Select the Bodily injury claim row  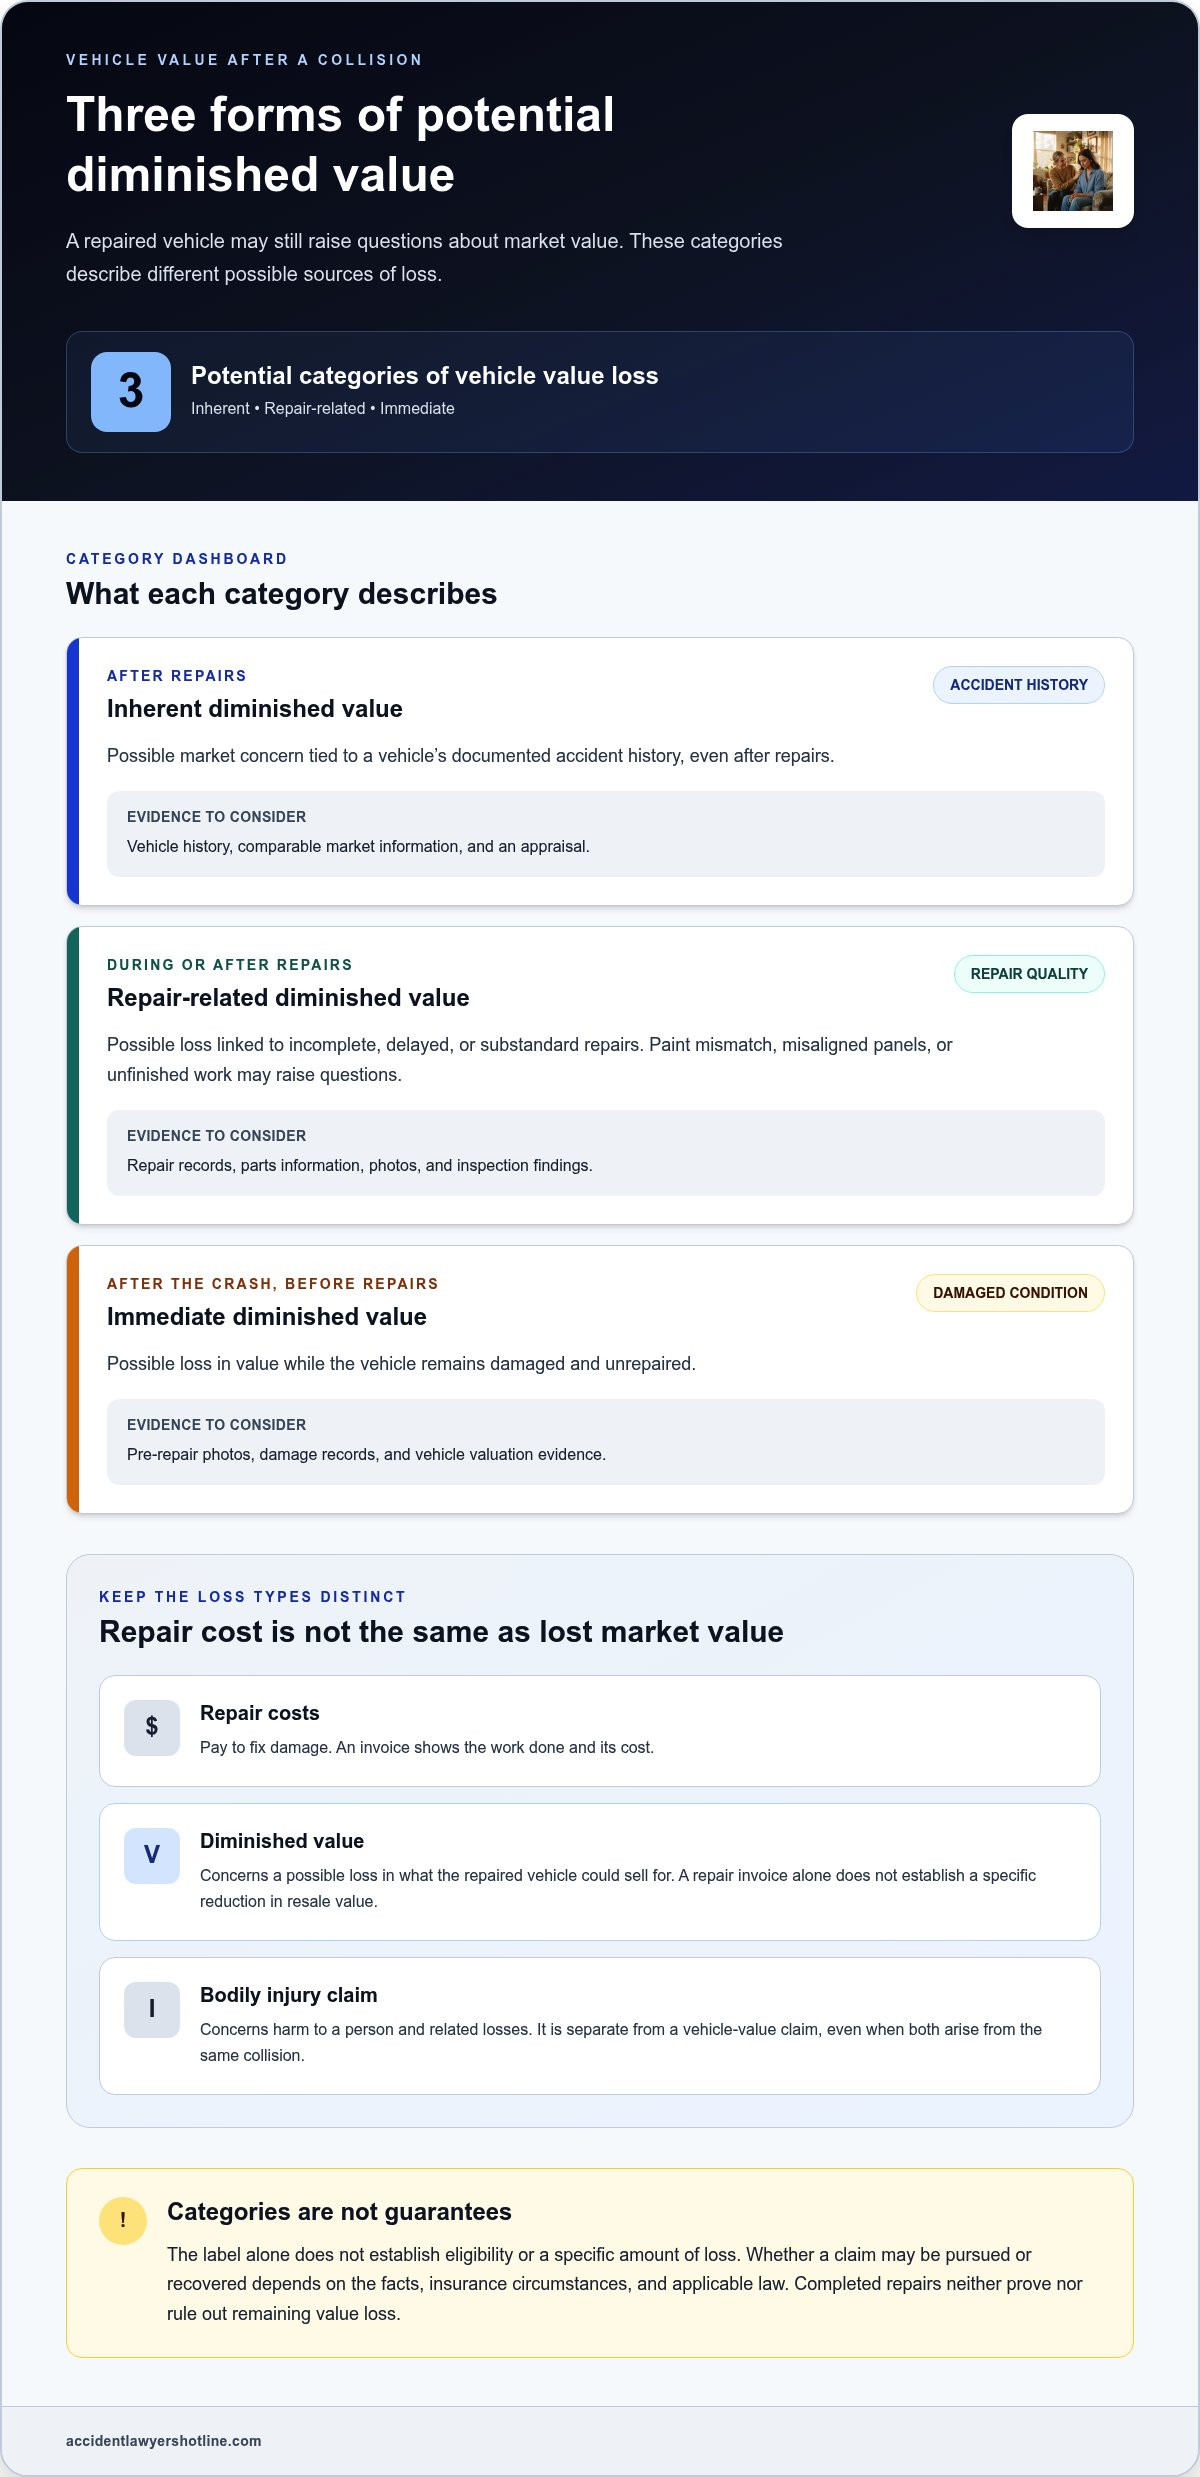(x=600, y=2026)
